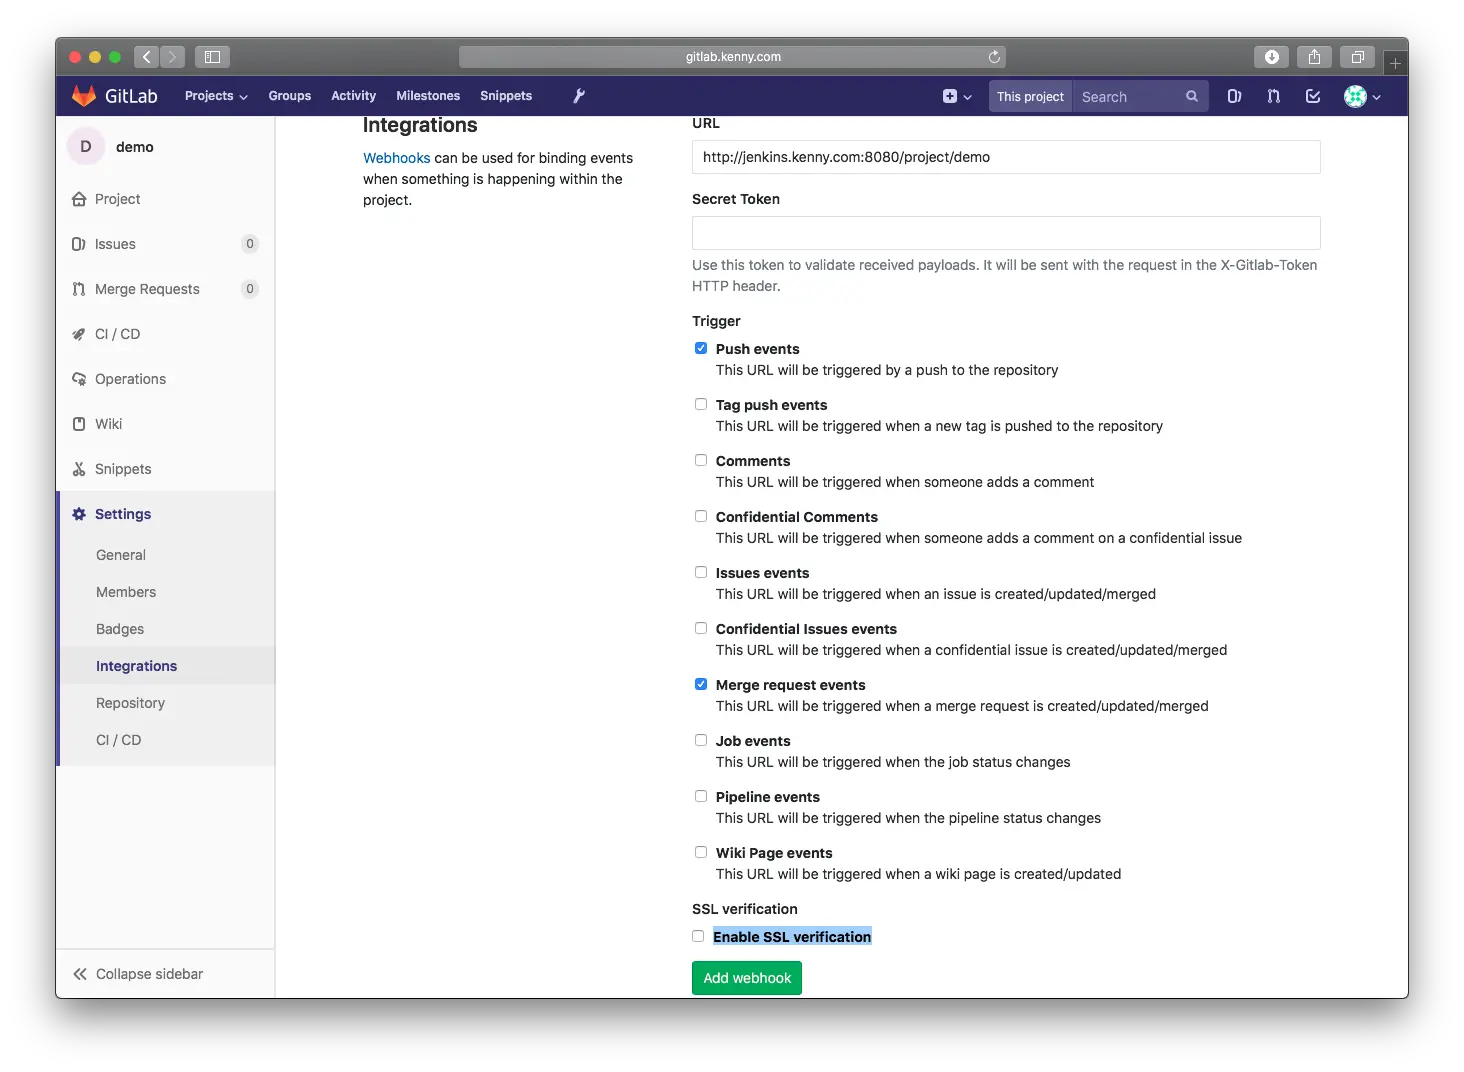Click the Add webhook button
This screenshot has width=1464, height=1072.
click(x=747, y=978)
